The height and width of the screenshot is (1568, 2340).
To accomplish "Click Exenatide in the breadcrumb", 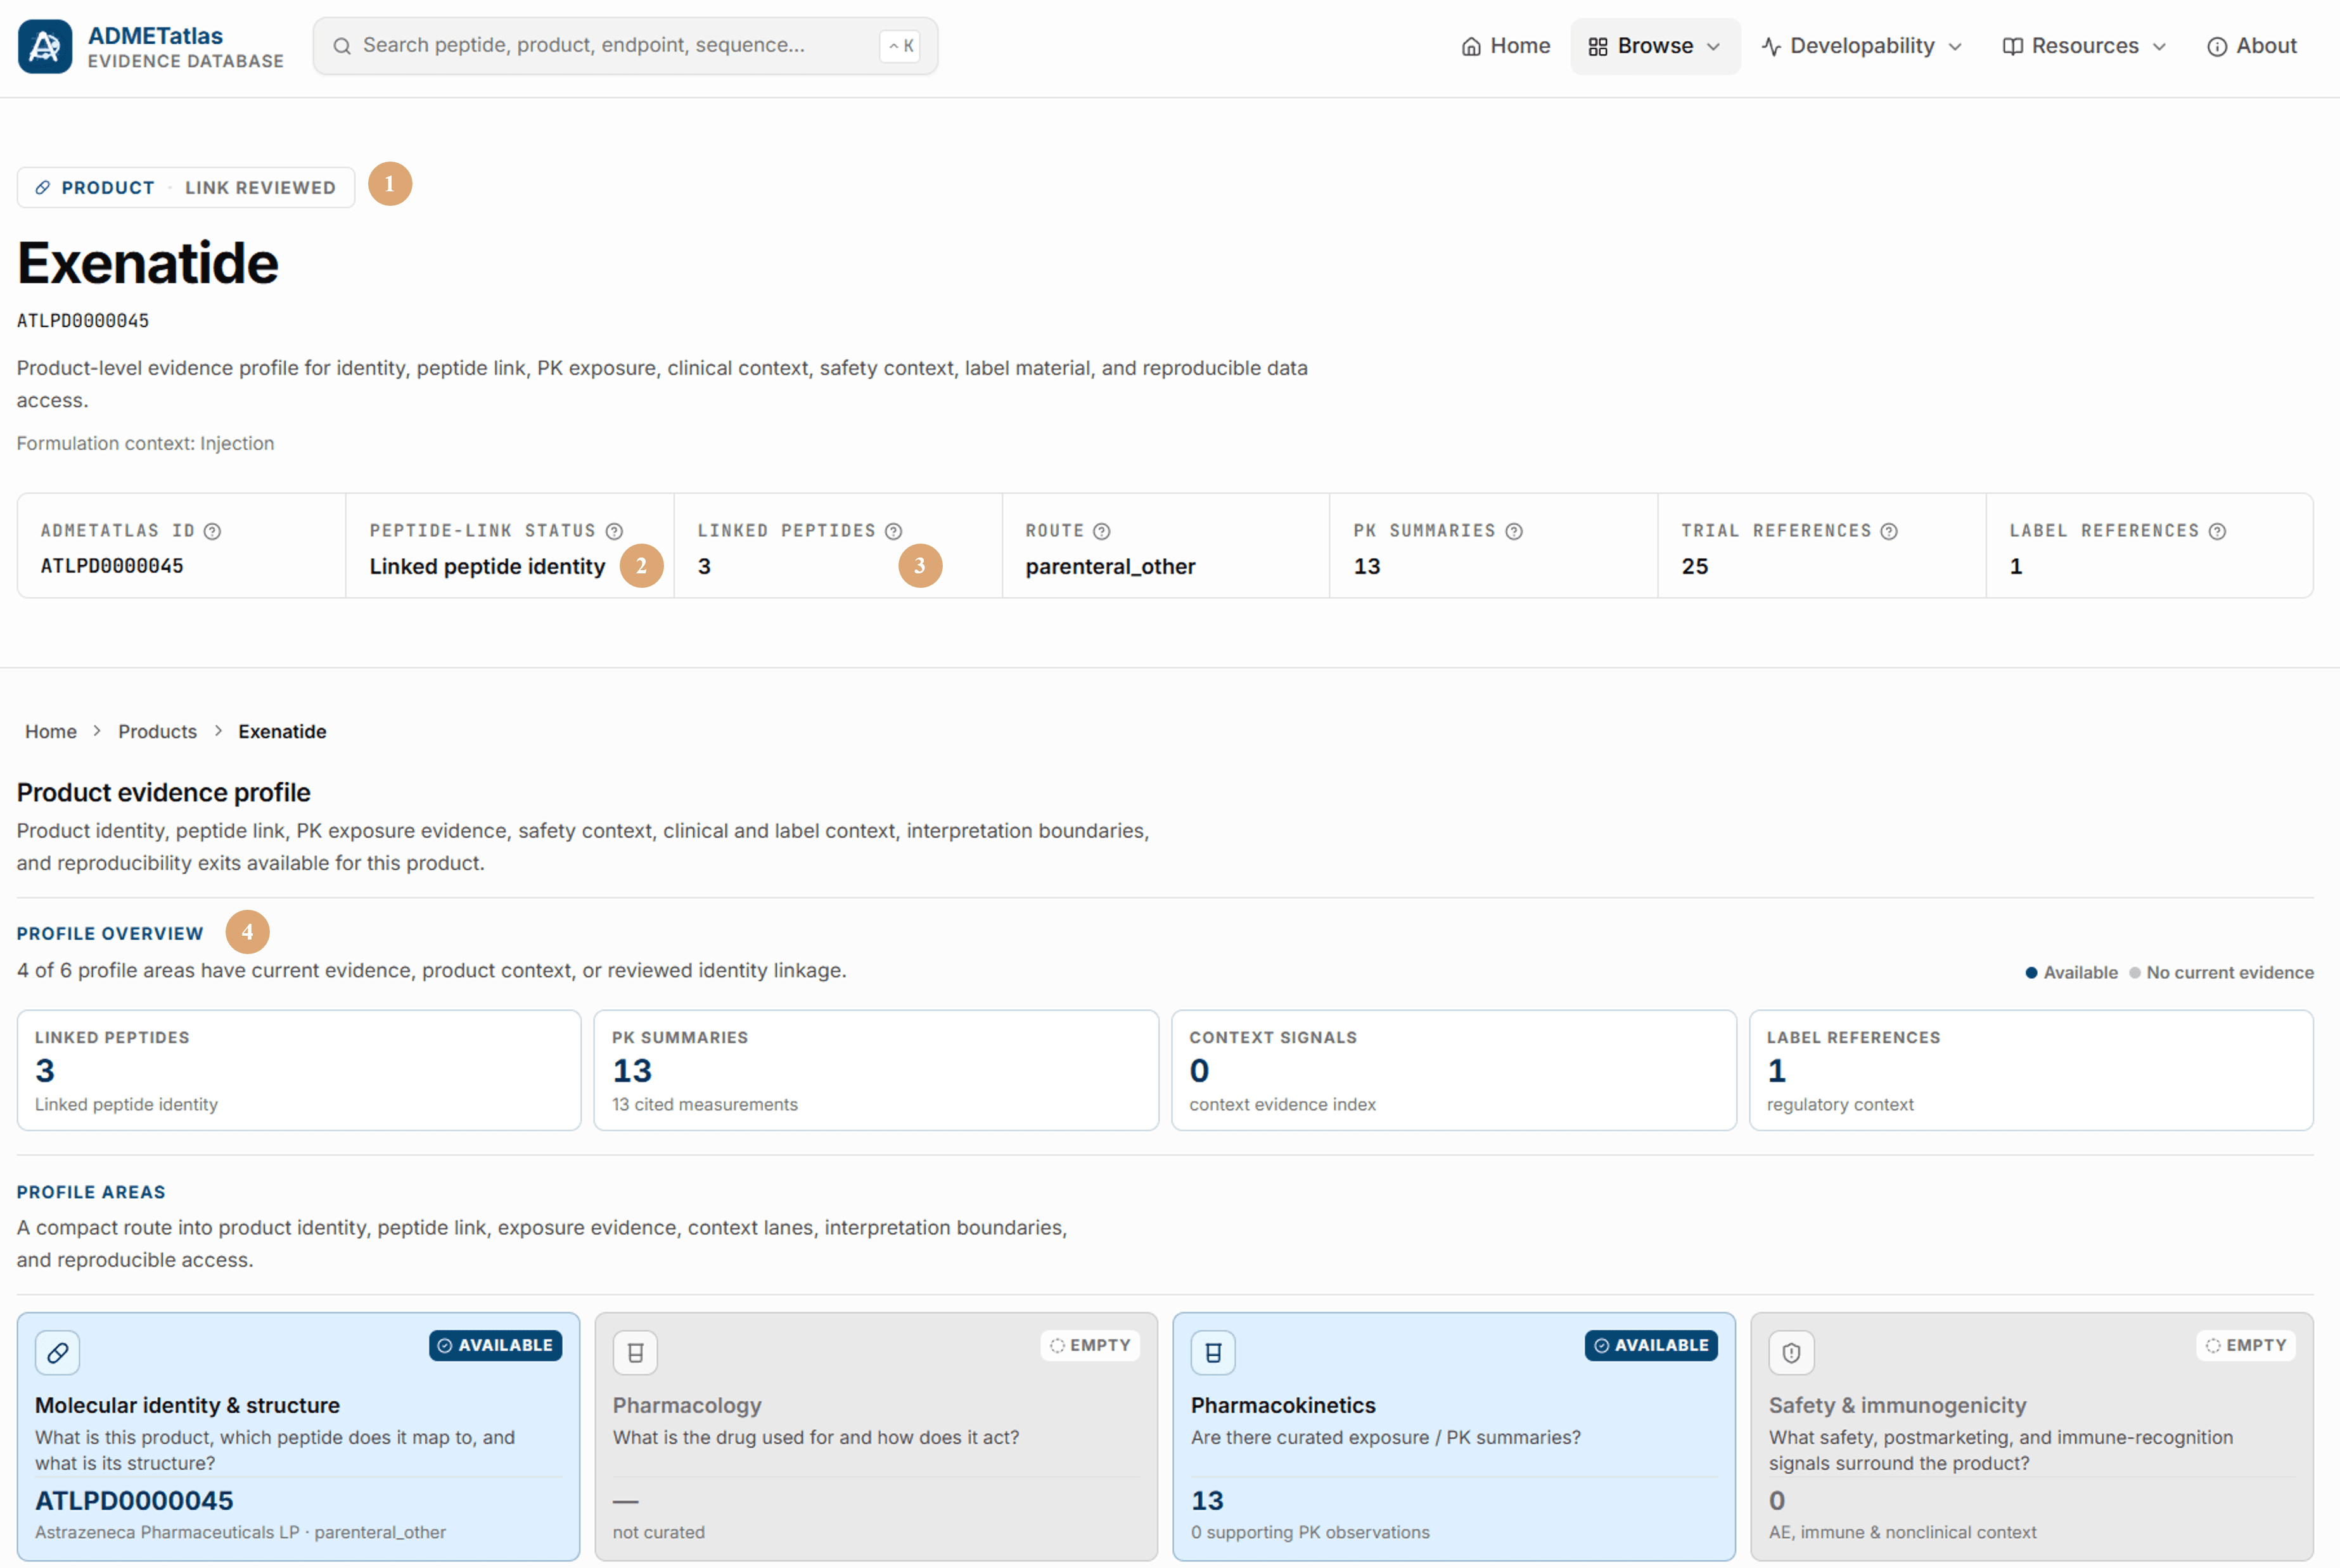I will coord(282,731).
